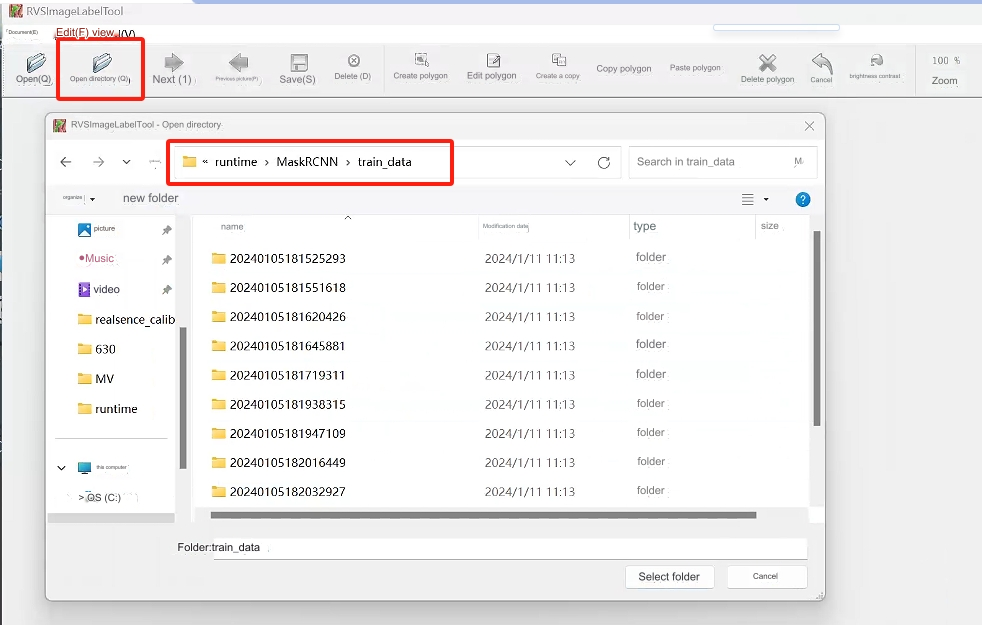Viewport: 982px width, 625px height.
Task: Expand the recent locations chevron
Action: click(x=127, y=162)
